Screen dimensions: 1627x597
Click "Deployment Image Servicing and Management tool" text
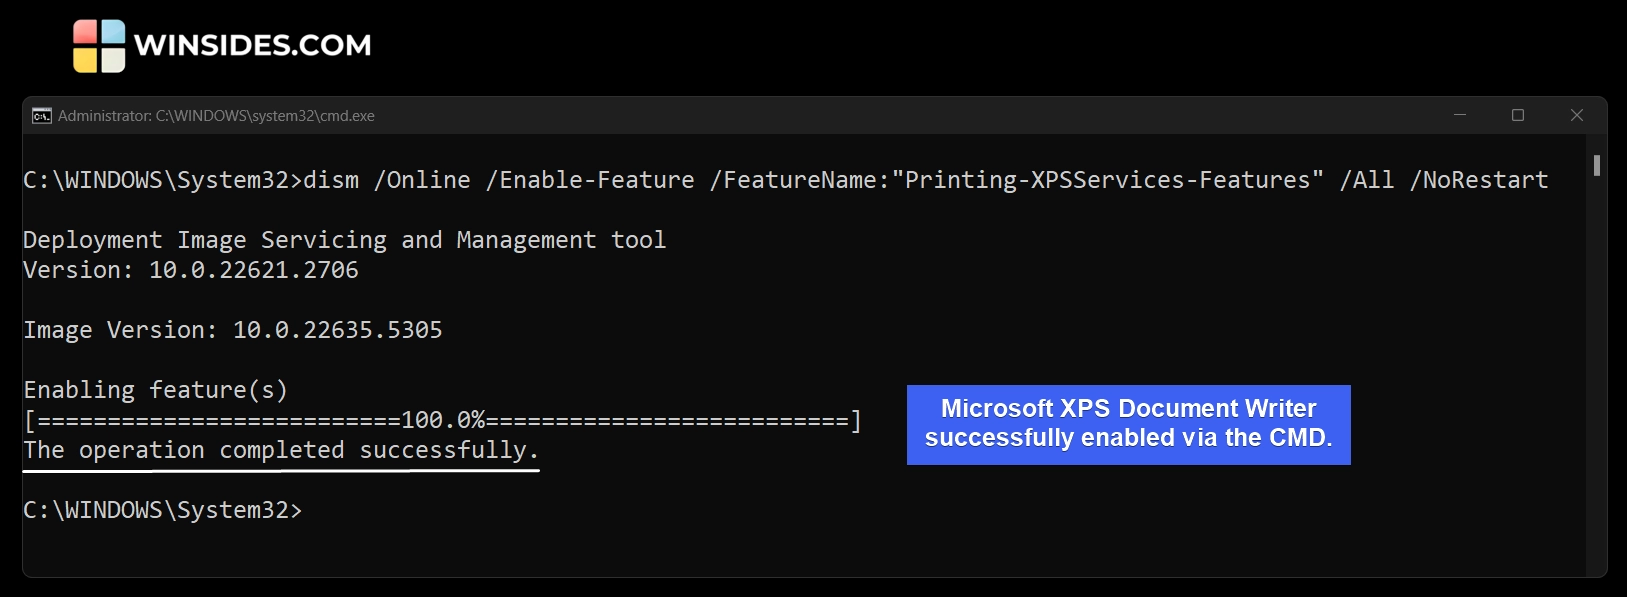point(344,240)
